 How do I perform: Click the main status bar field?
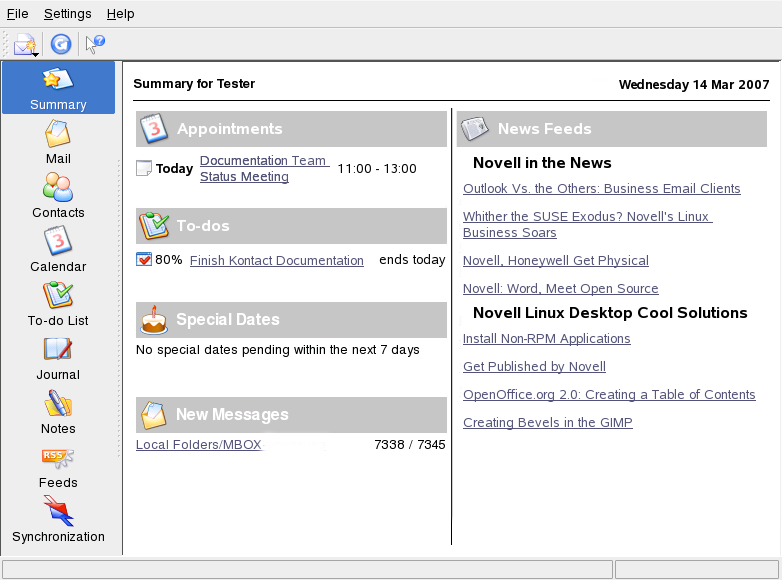click(x=307, y=569)
